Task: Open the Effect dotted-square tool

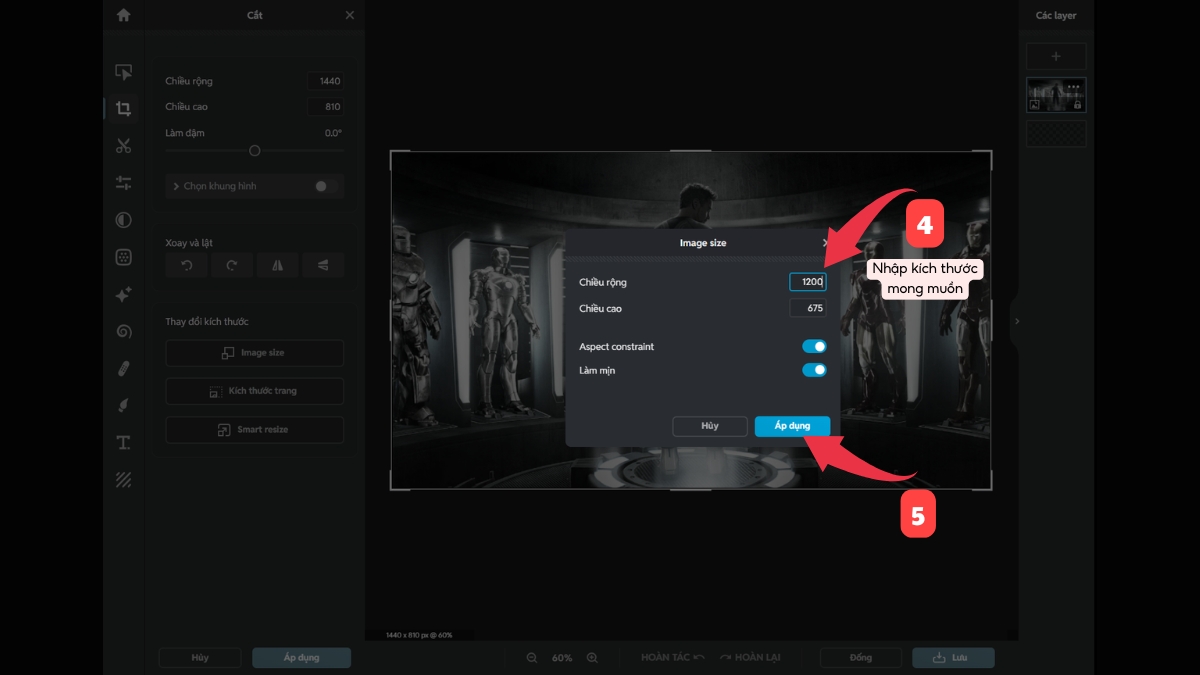Action: (124, 257)
